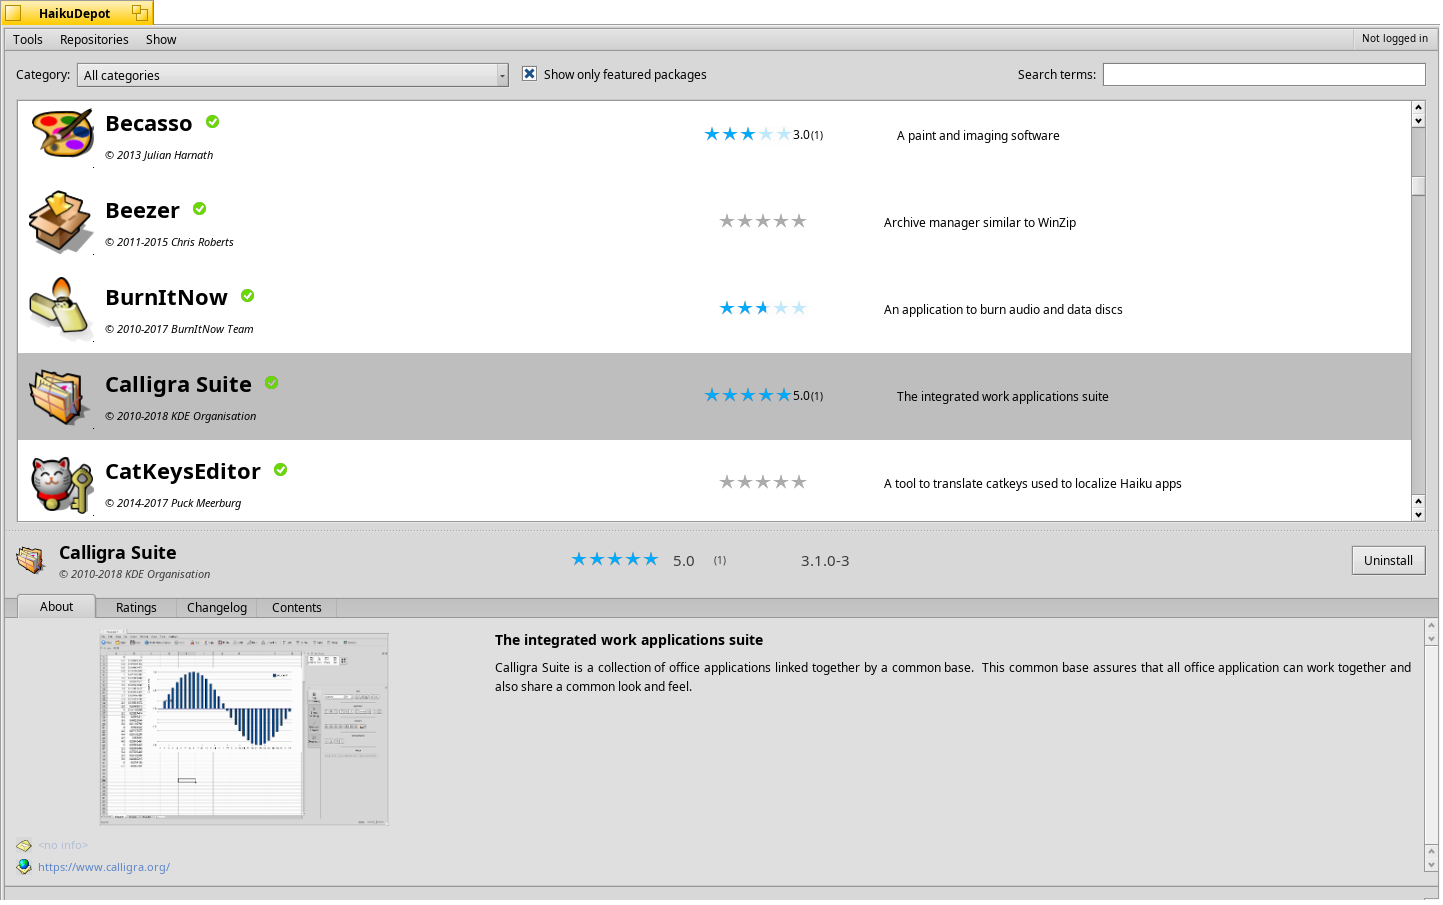
Task: Click '© 2014-2017 Puck Meerburg' copyright text
Action: [x=174, y=504]
